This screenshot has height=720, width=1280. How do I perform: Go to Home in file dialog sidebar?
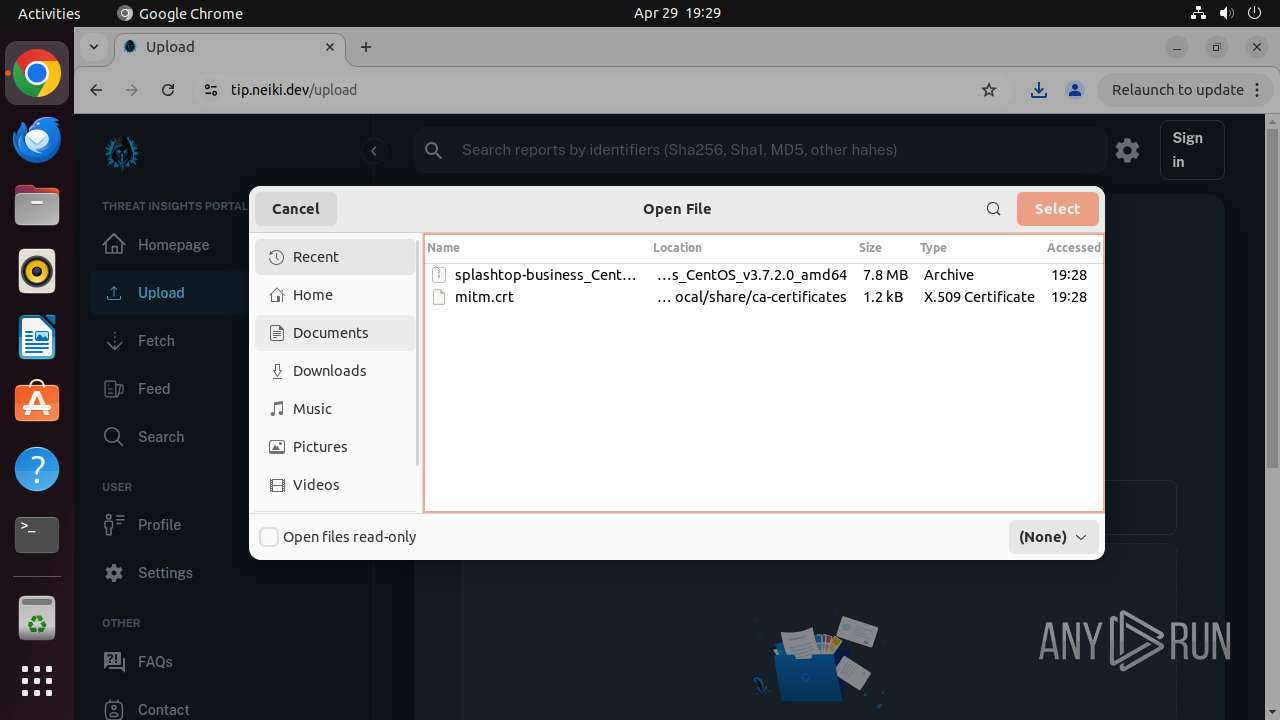coord(335,295)
